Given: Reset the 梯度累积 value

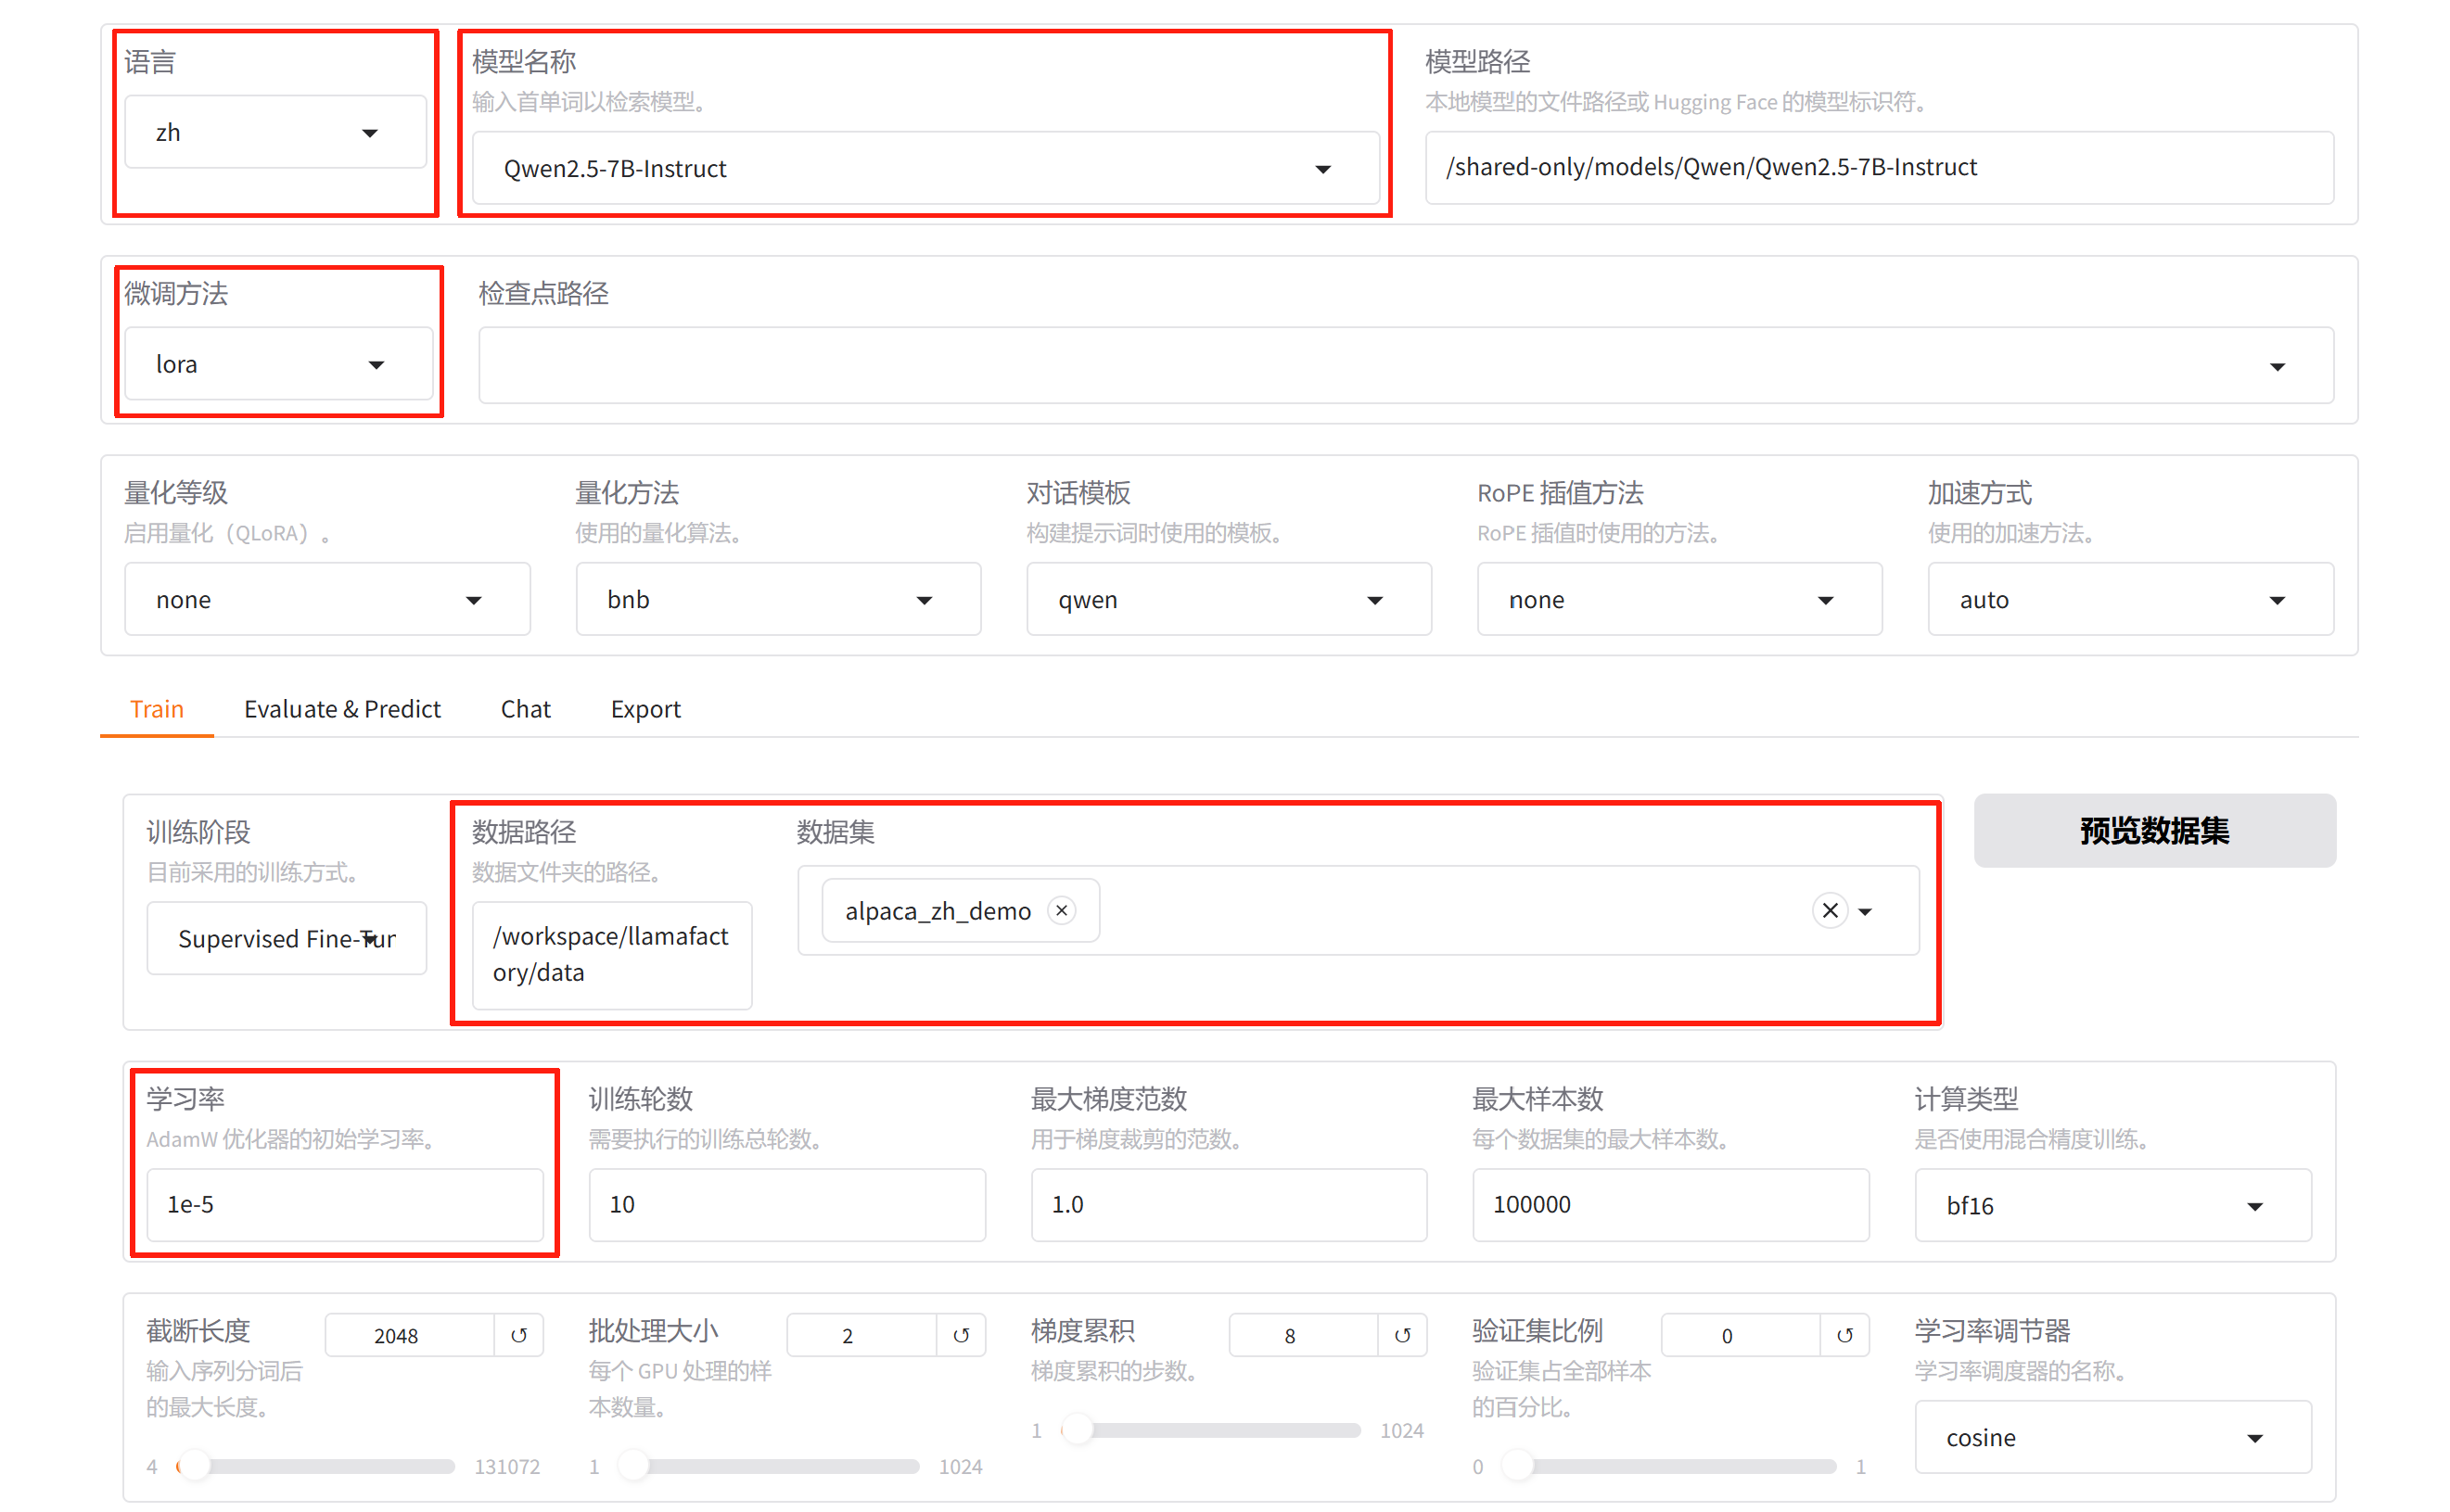Looking at the screenshot, I should click(x=1402, y=1334).
